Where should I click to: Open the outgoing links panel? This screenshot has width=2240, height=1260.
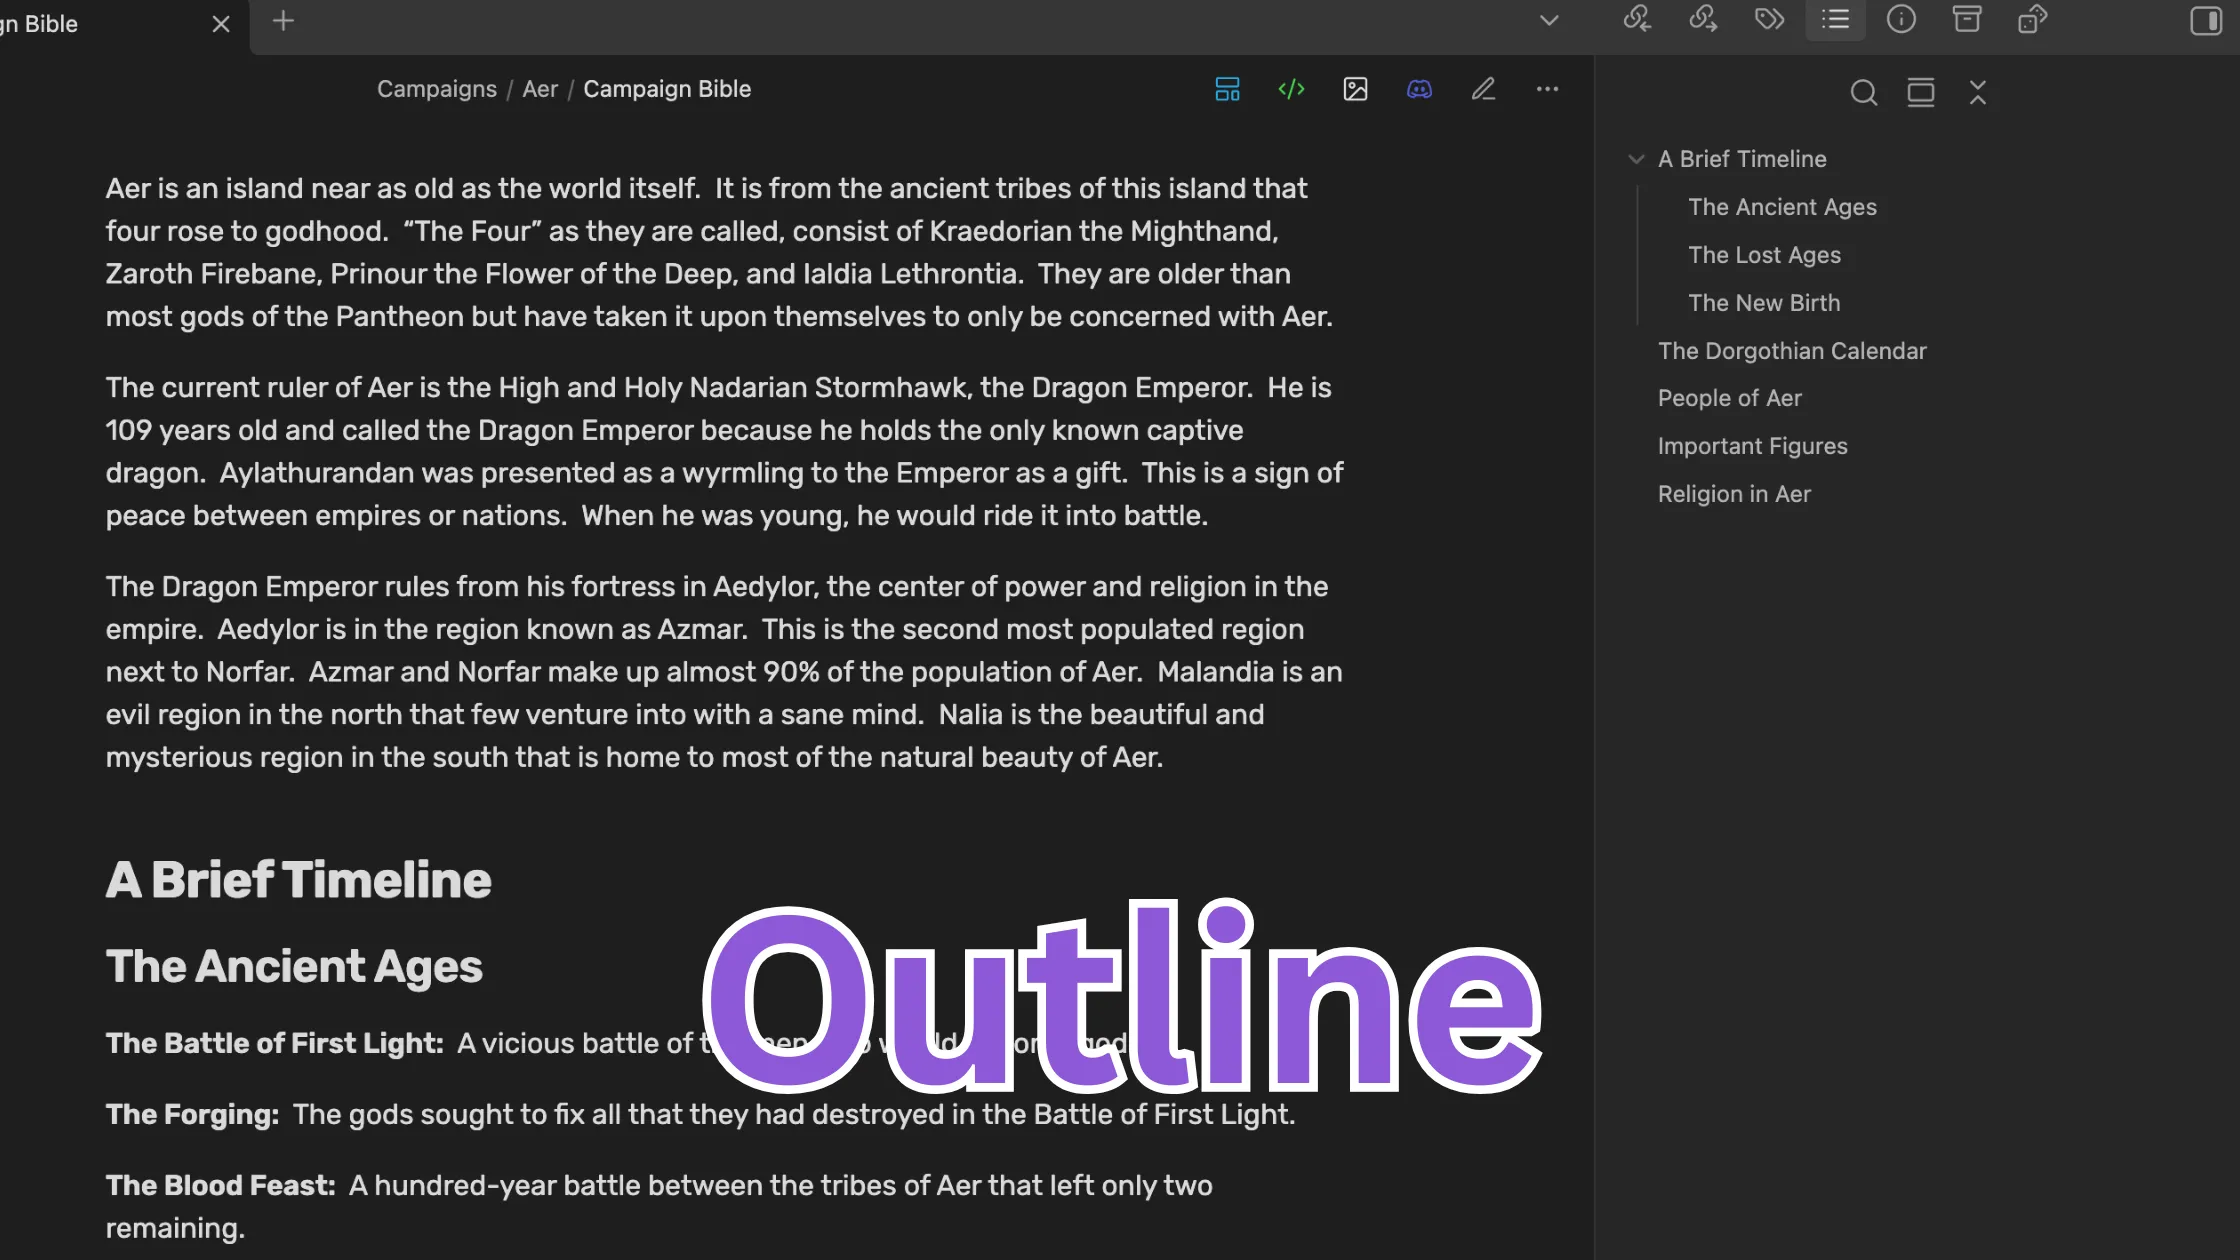tap(1703, 20)
